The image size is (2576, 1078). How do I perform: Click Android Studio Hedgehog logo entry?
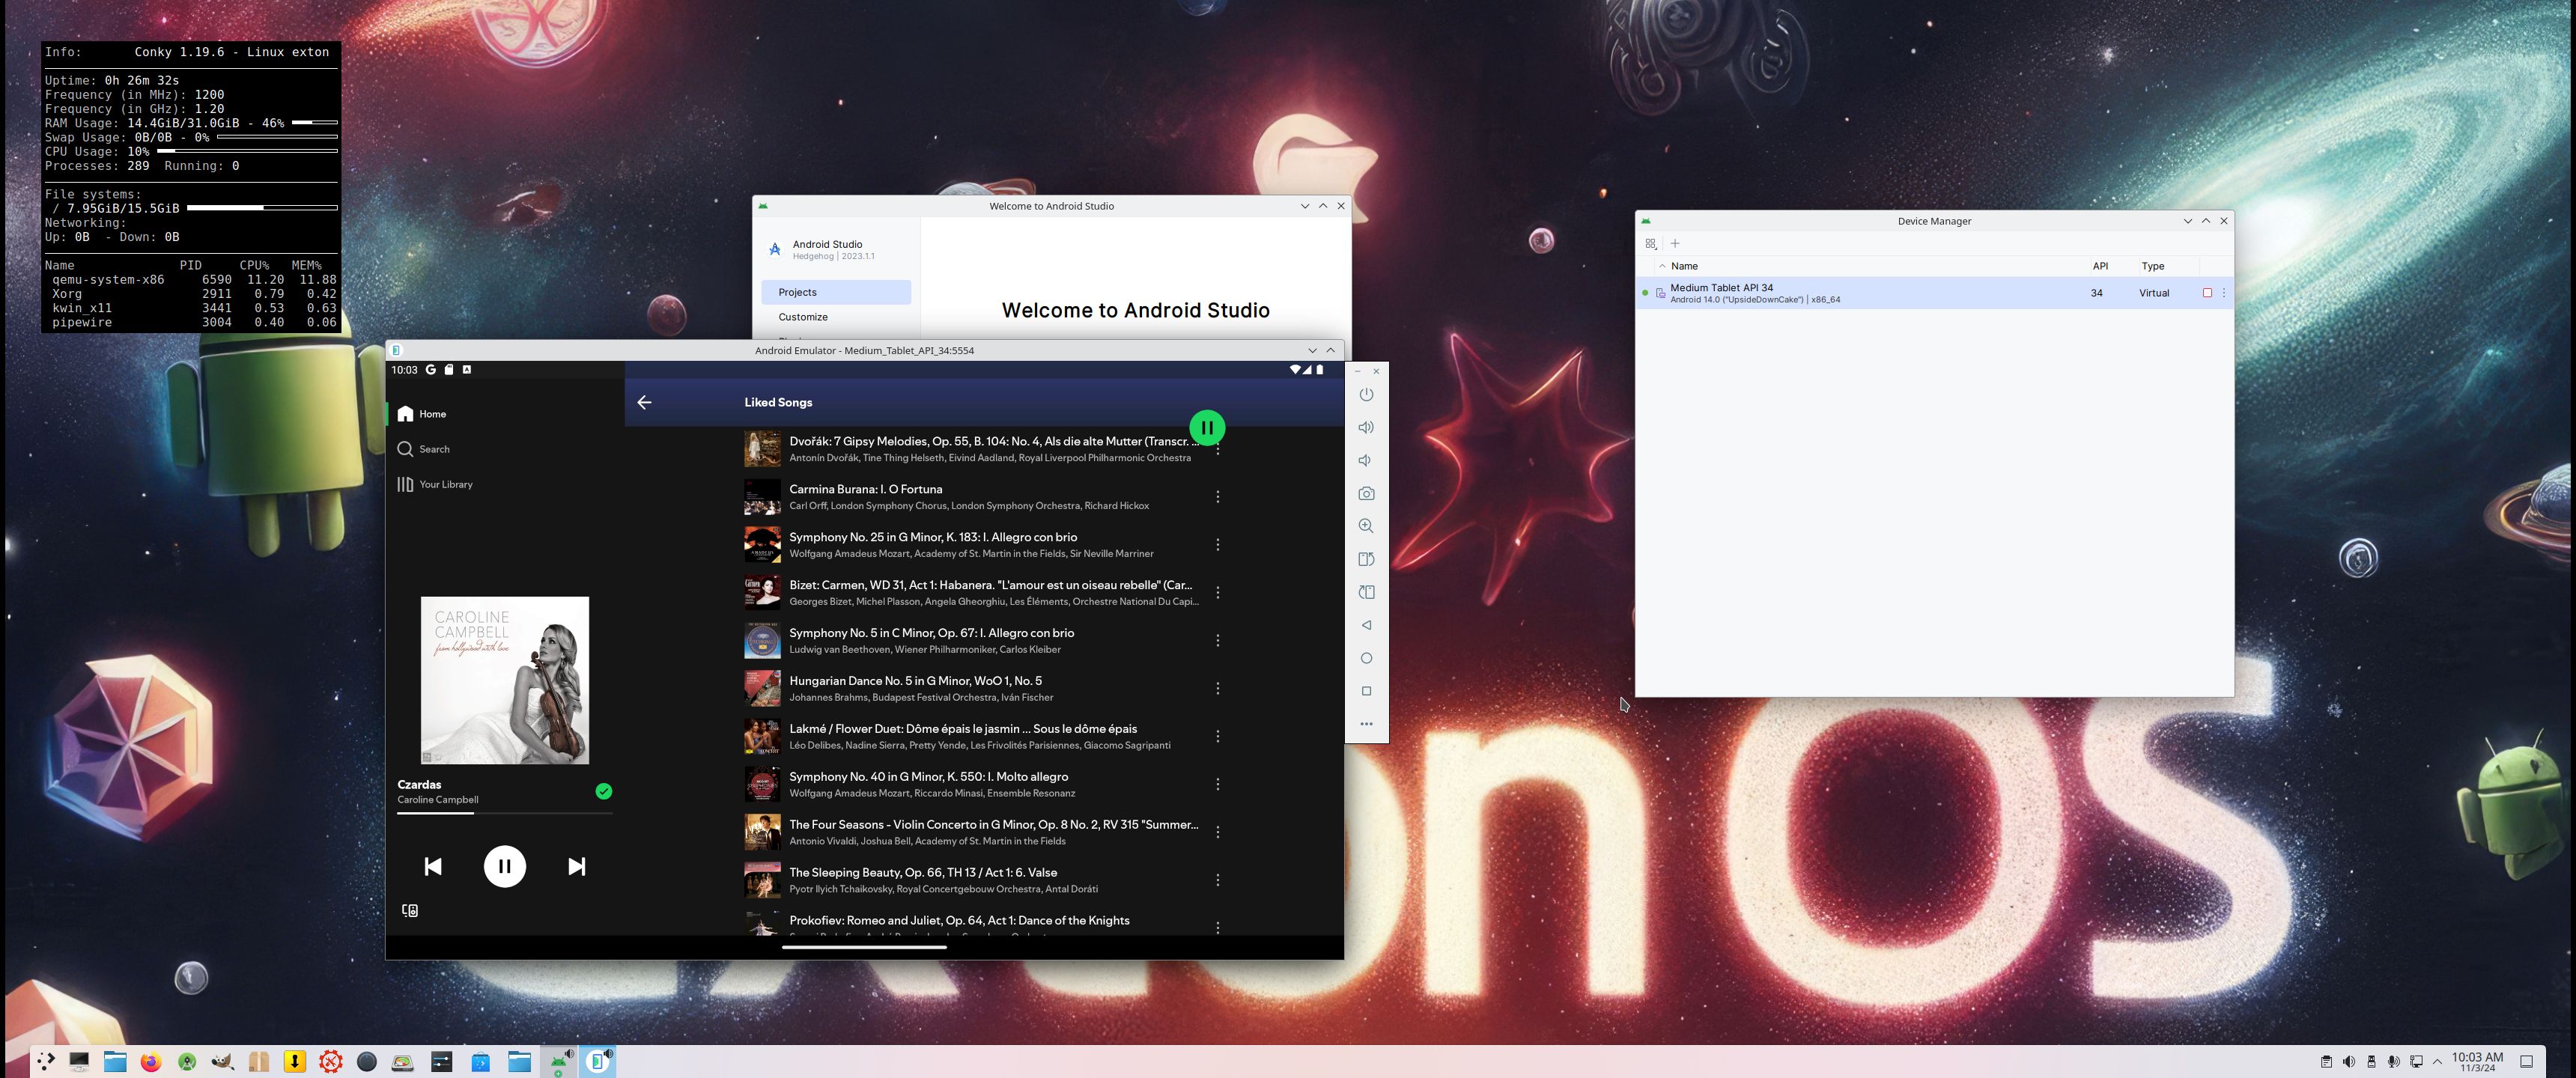822,249
